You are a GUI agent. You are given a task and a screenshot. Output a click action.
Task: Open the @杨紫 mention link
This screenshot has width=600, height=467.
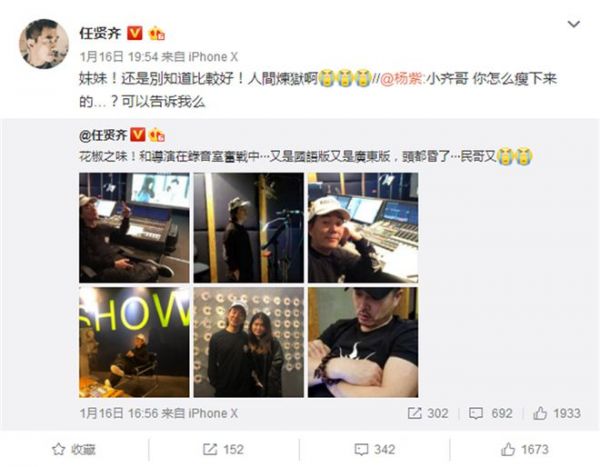402,79
